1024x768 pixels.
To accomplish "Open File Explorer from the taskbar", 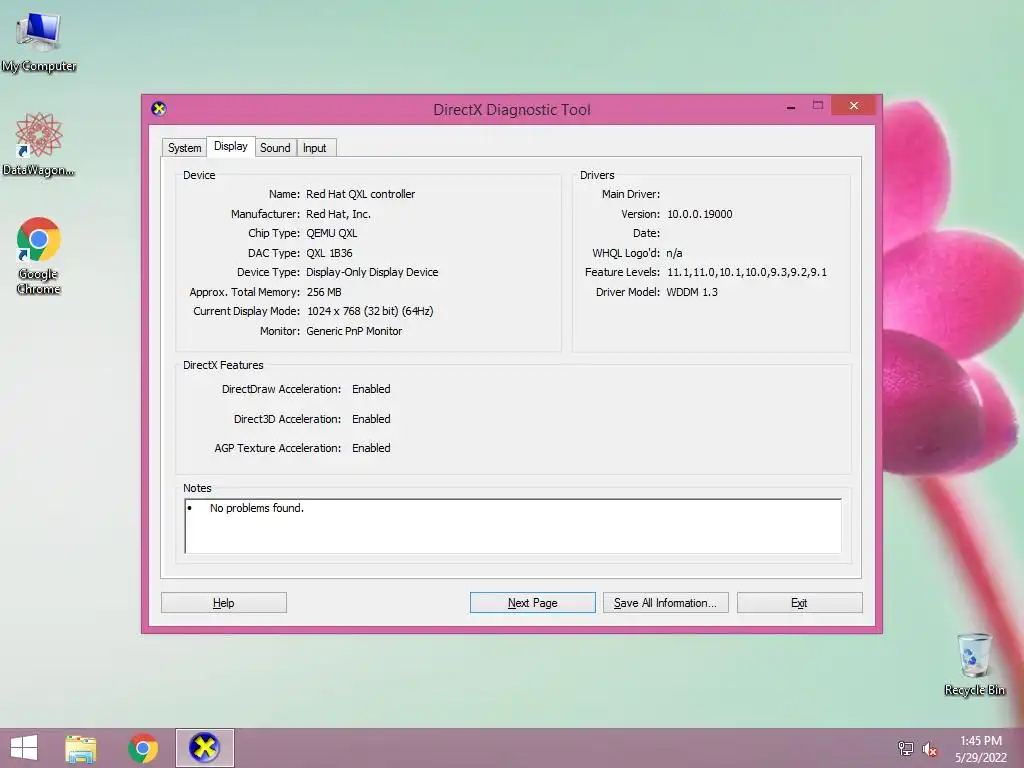I will 80,748.
